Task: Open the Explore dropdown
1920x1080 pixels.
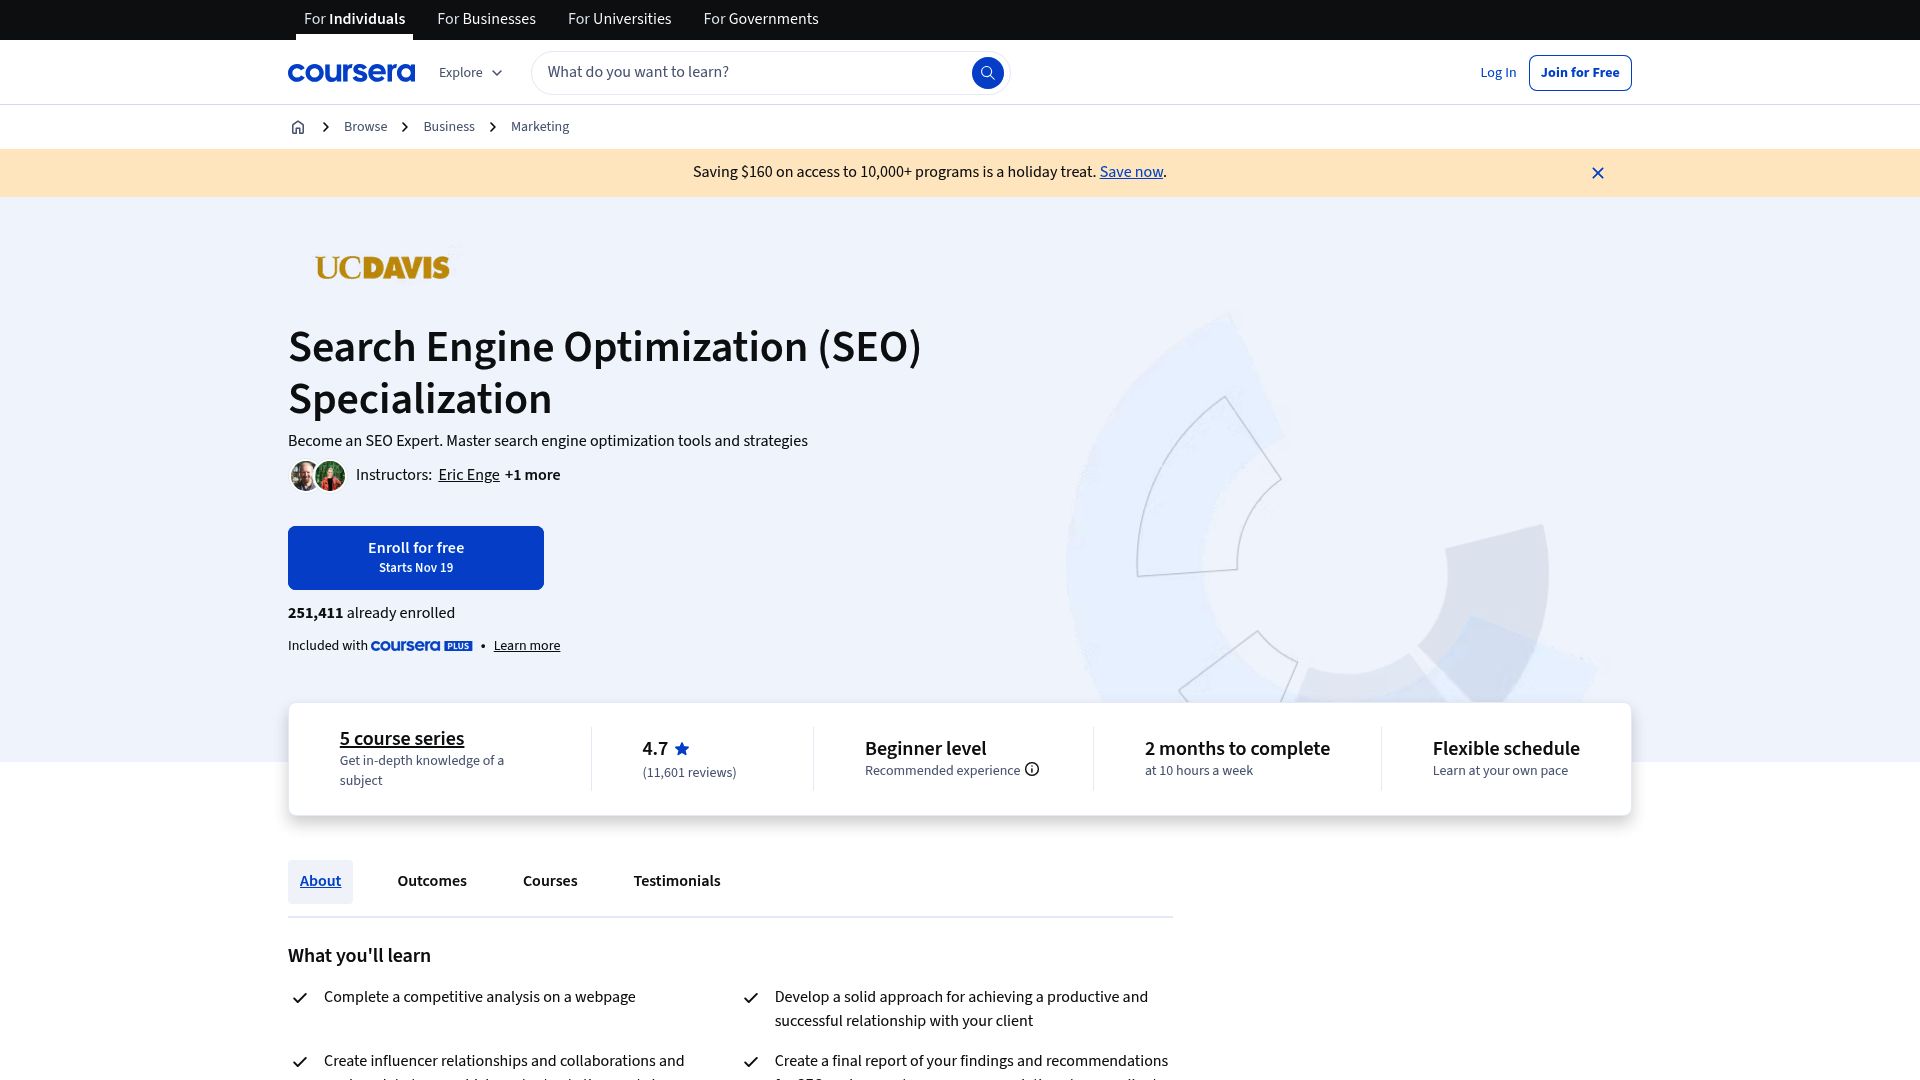Action: point(469,72)
